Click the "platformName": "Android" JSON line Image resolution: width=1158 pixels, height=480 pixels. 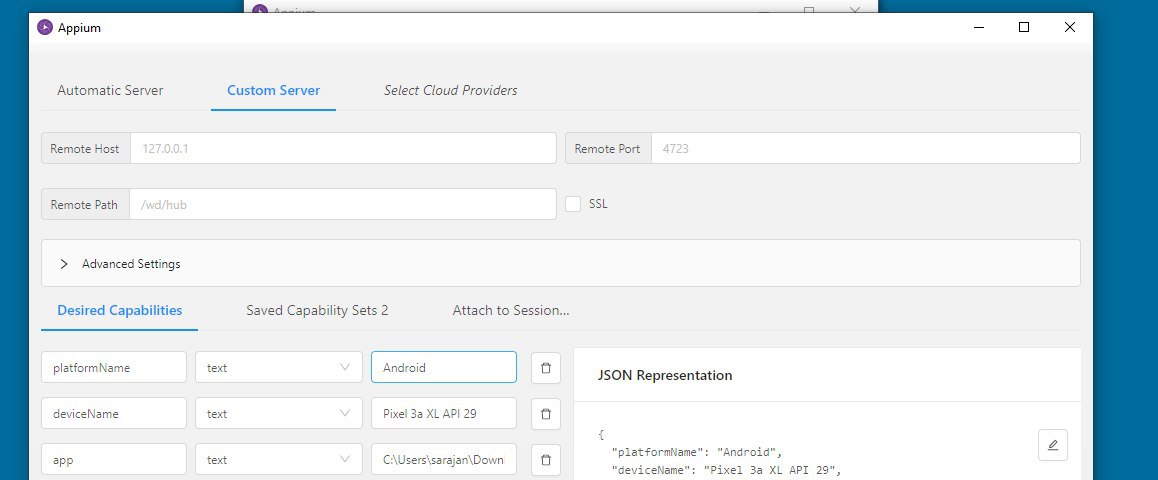click(696, 452)
